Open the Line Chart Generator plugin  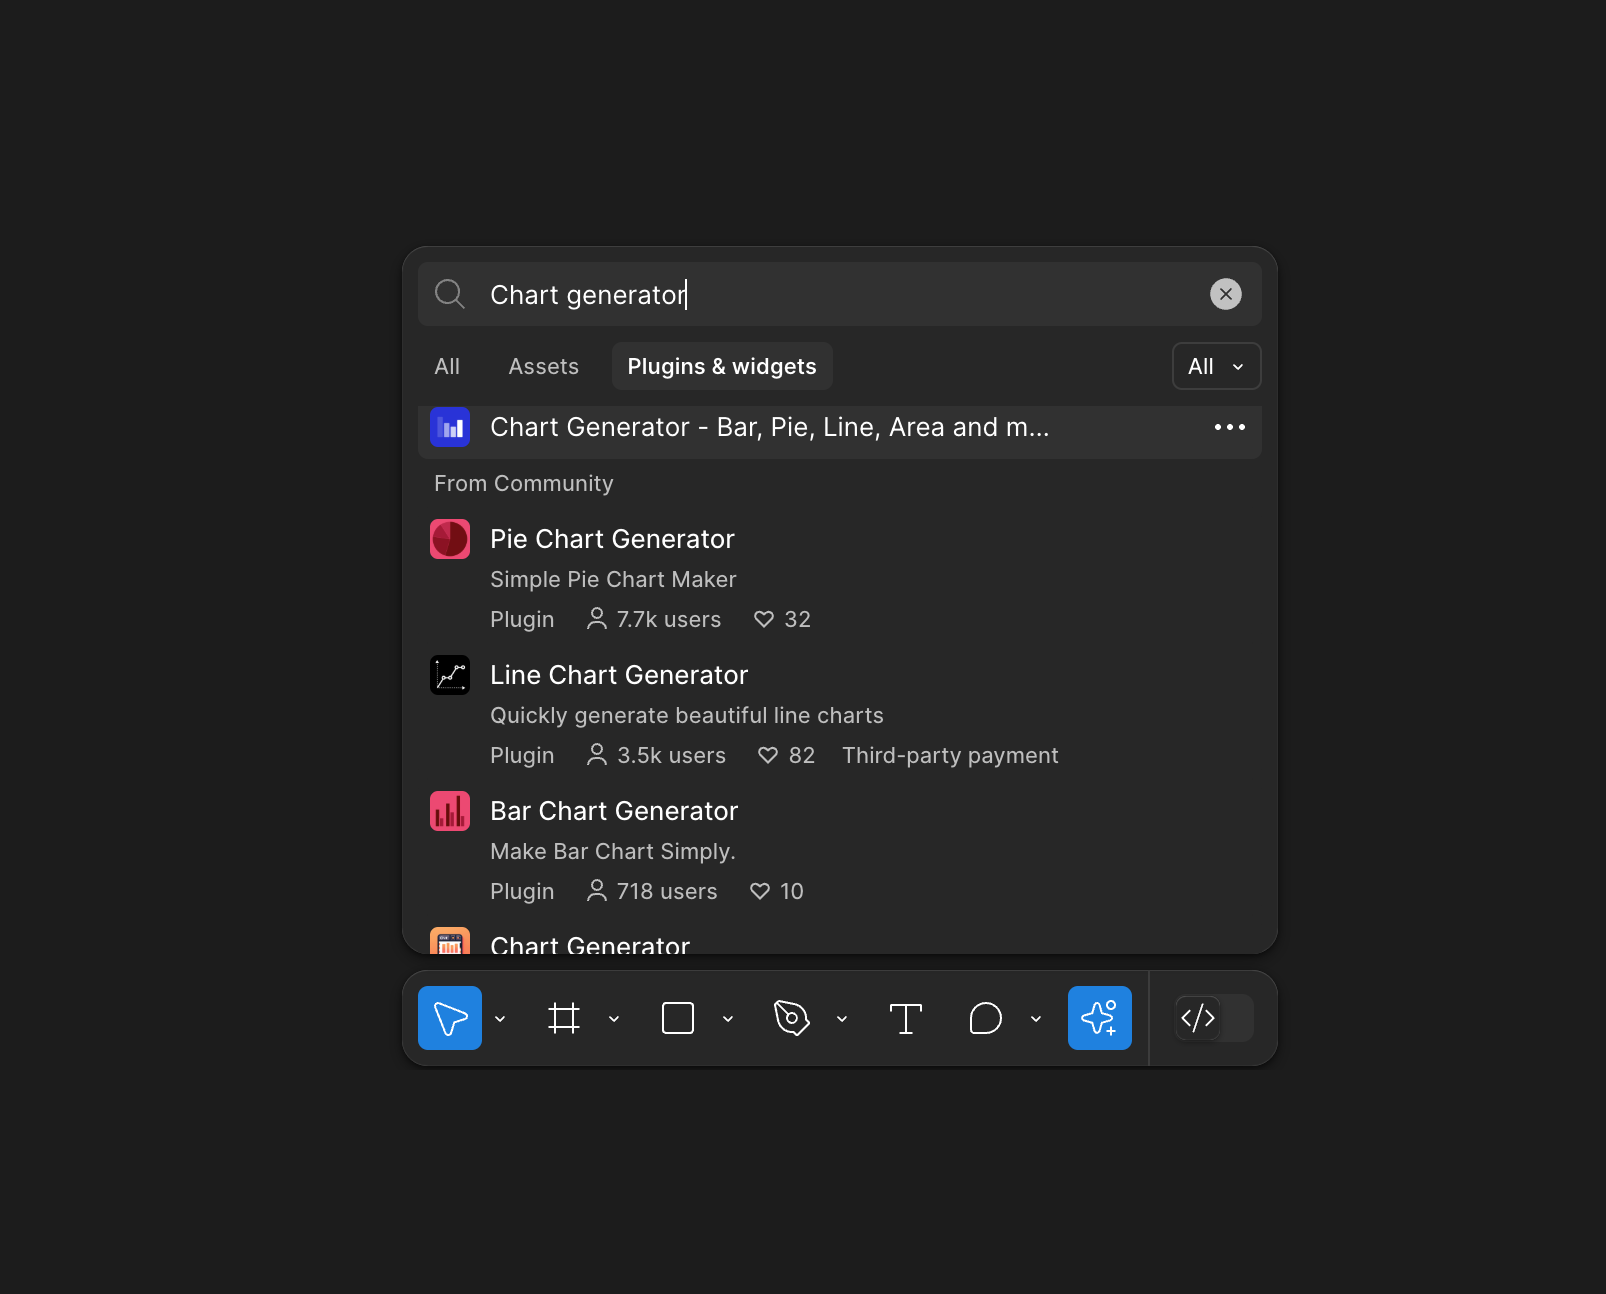point(618,675)
